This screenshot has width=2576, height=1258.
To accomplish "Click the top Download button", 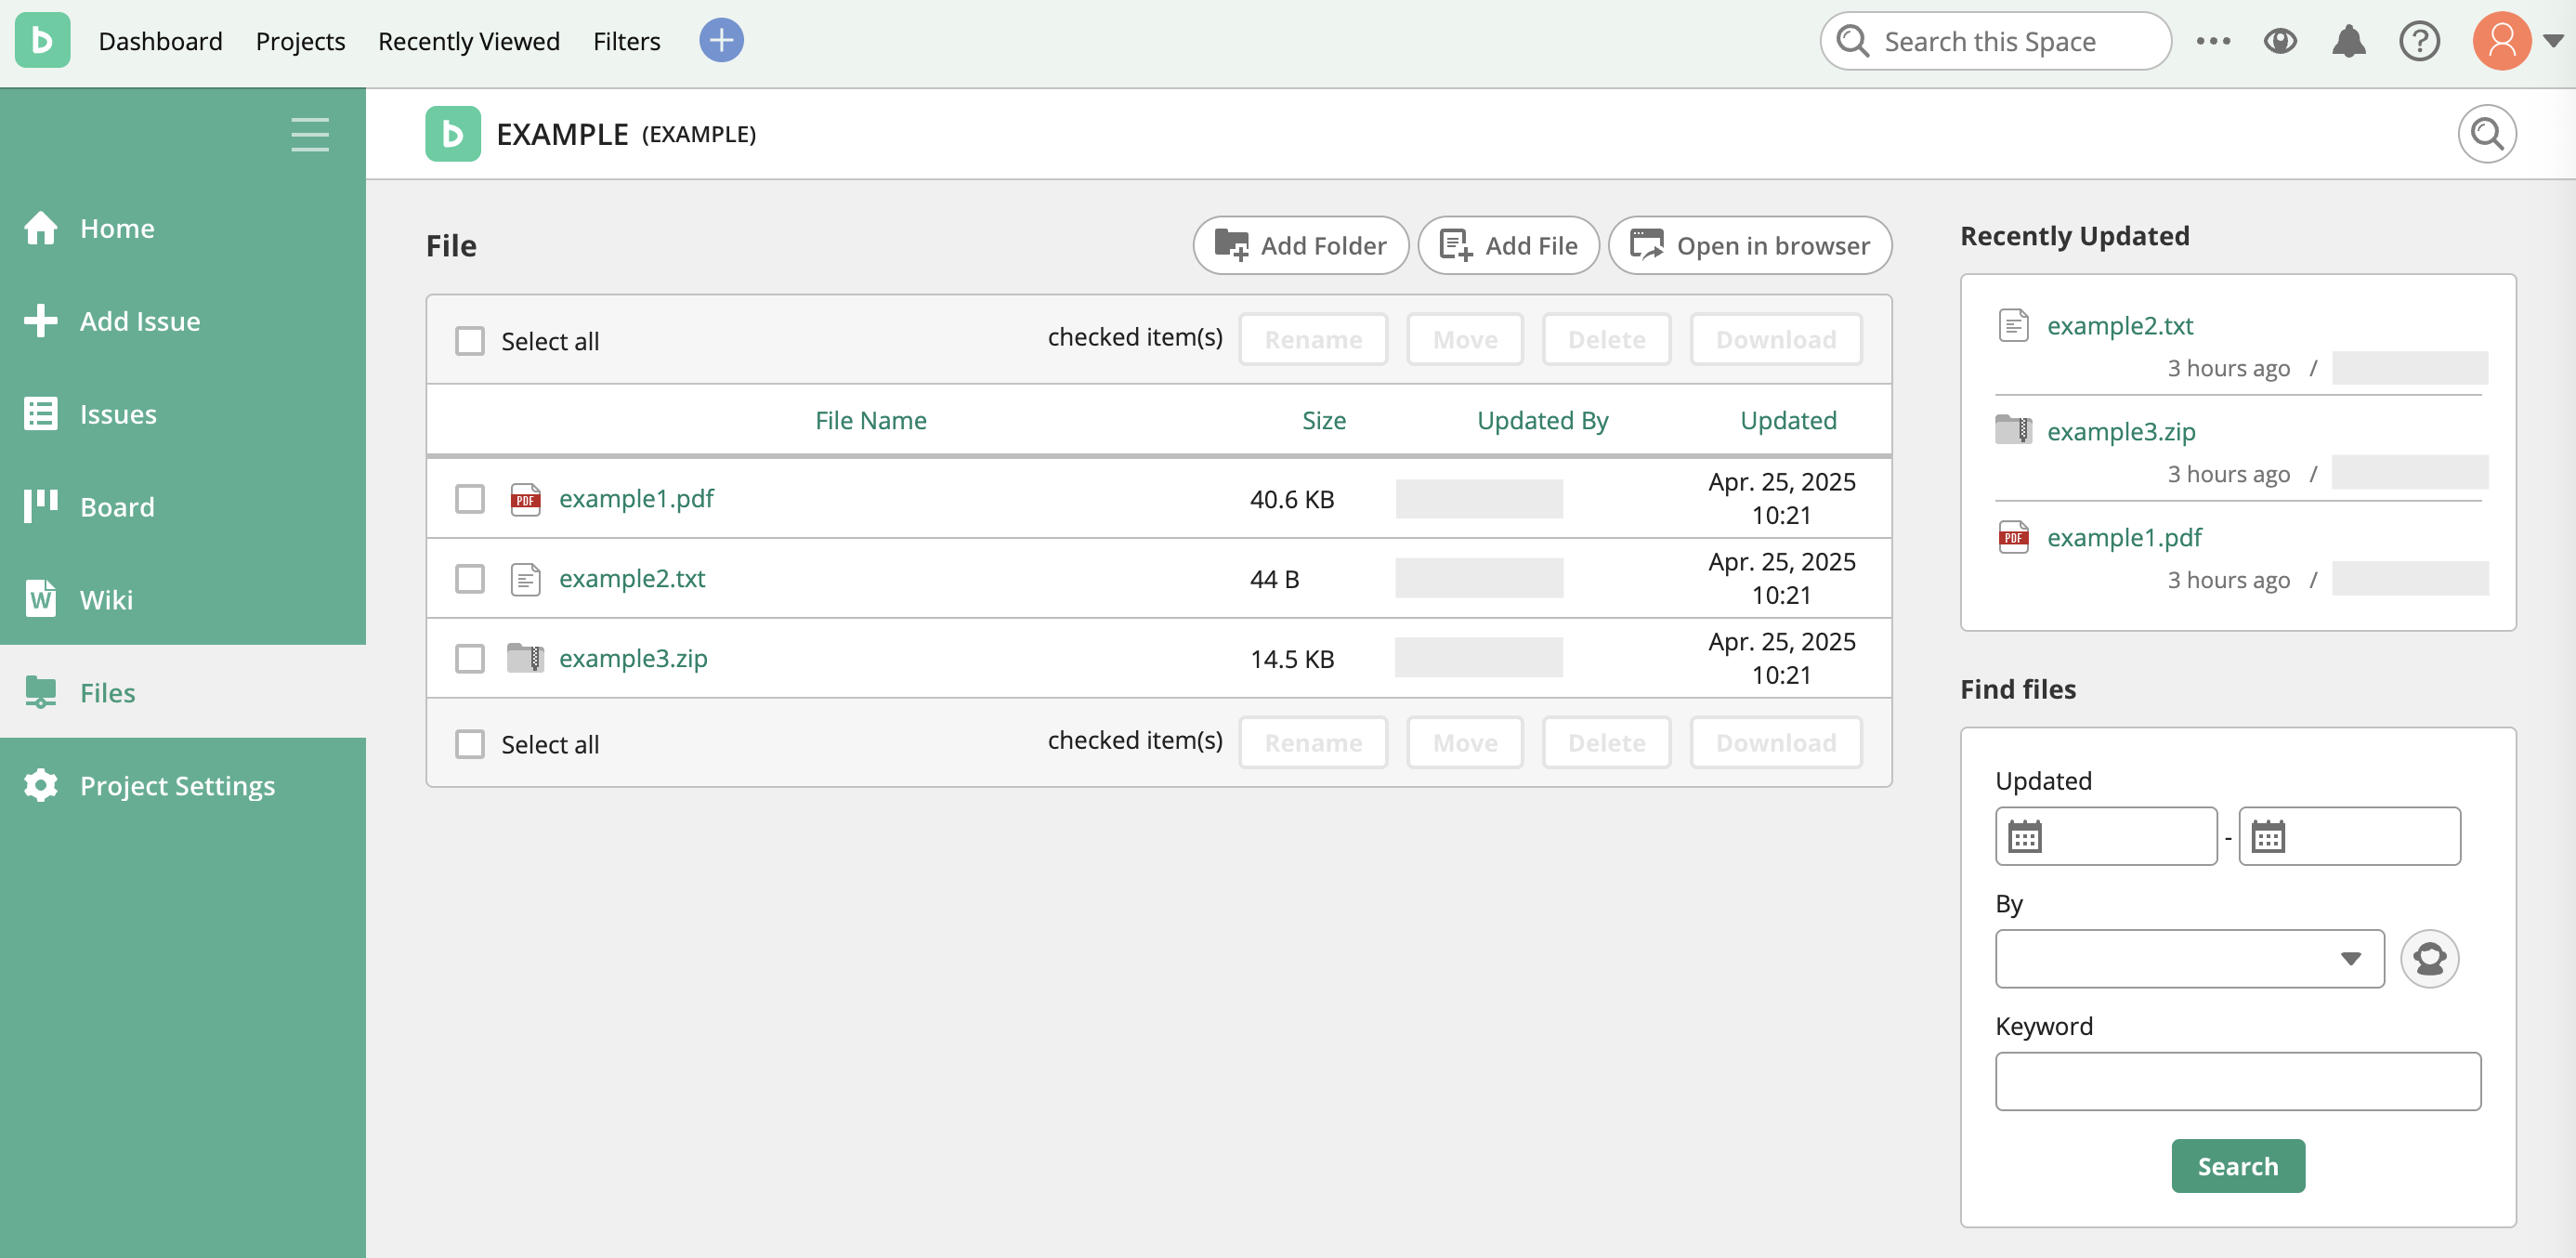I will (x=1776, y=340).
